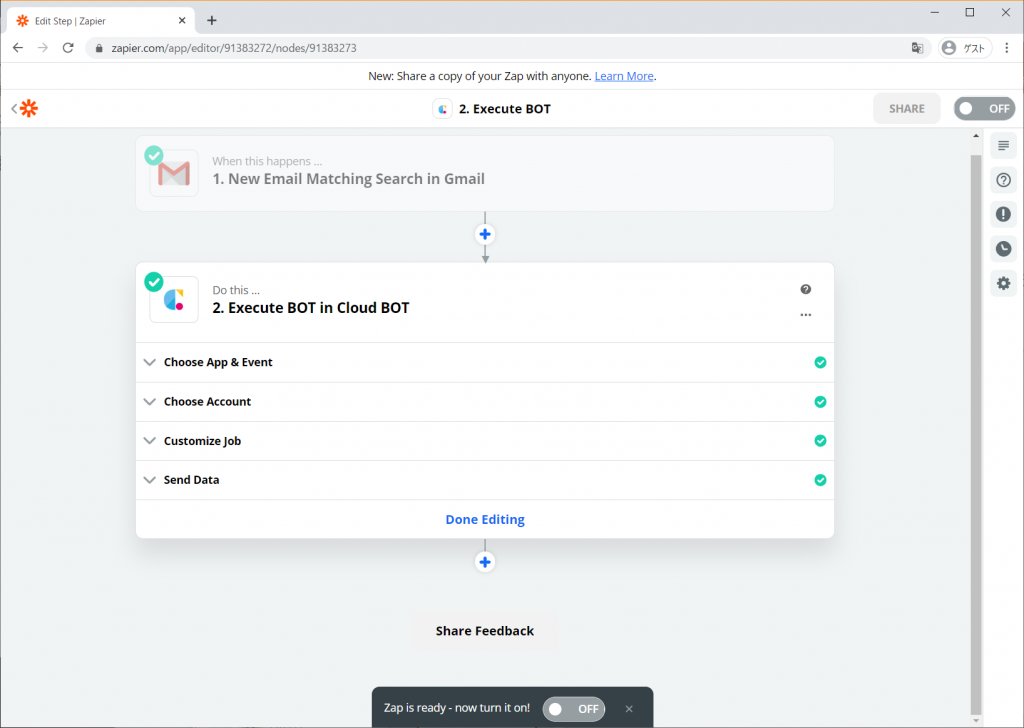Navigate back with the browser back arrow
Viewport: 1024px width, 728px height.
(18, 48)
